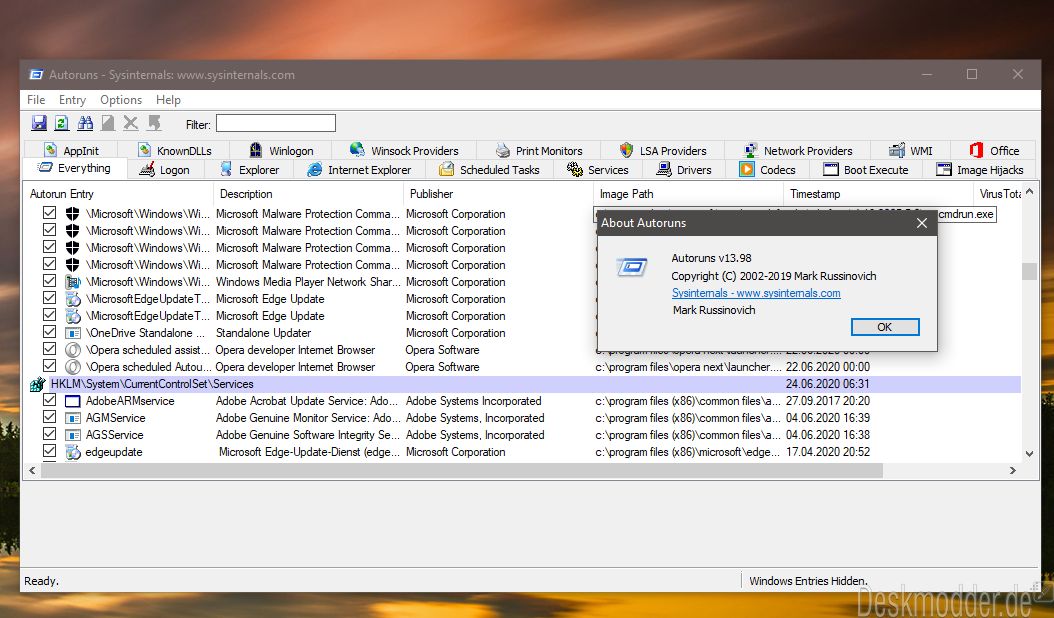Click the Opera scheduled assist entry icon

[73, 350]
